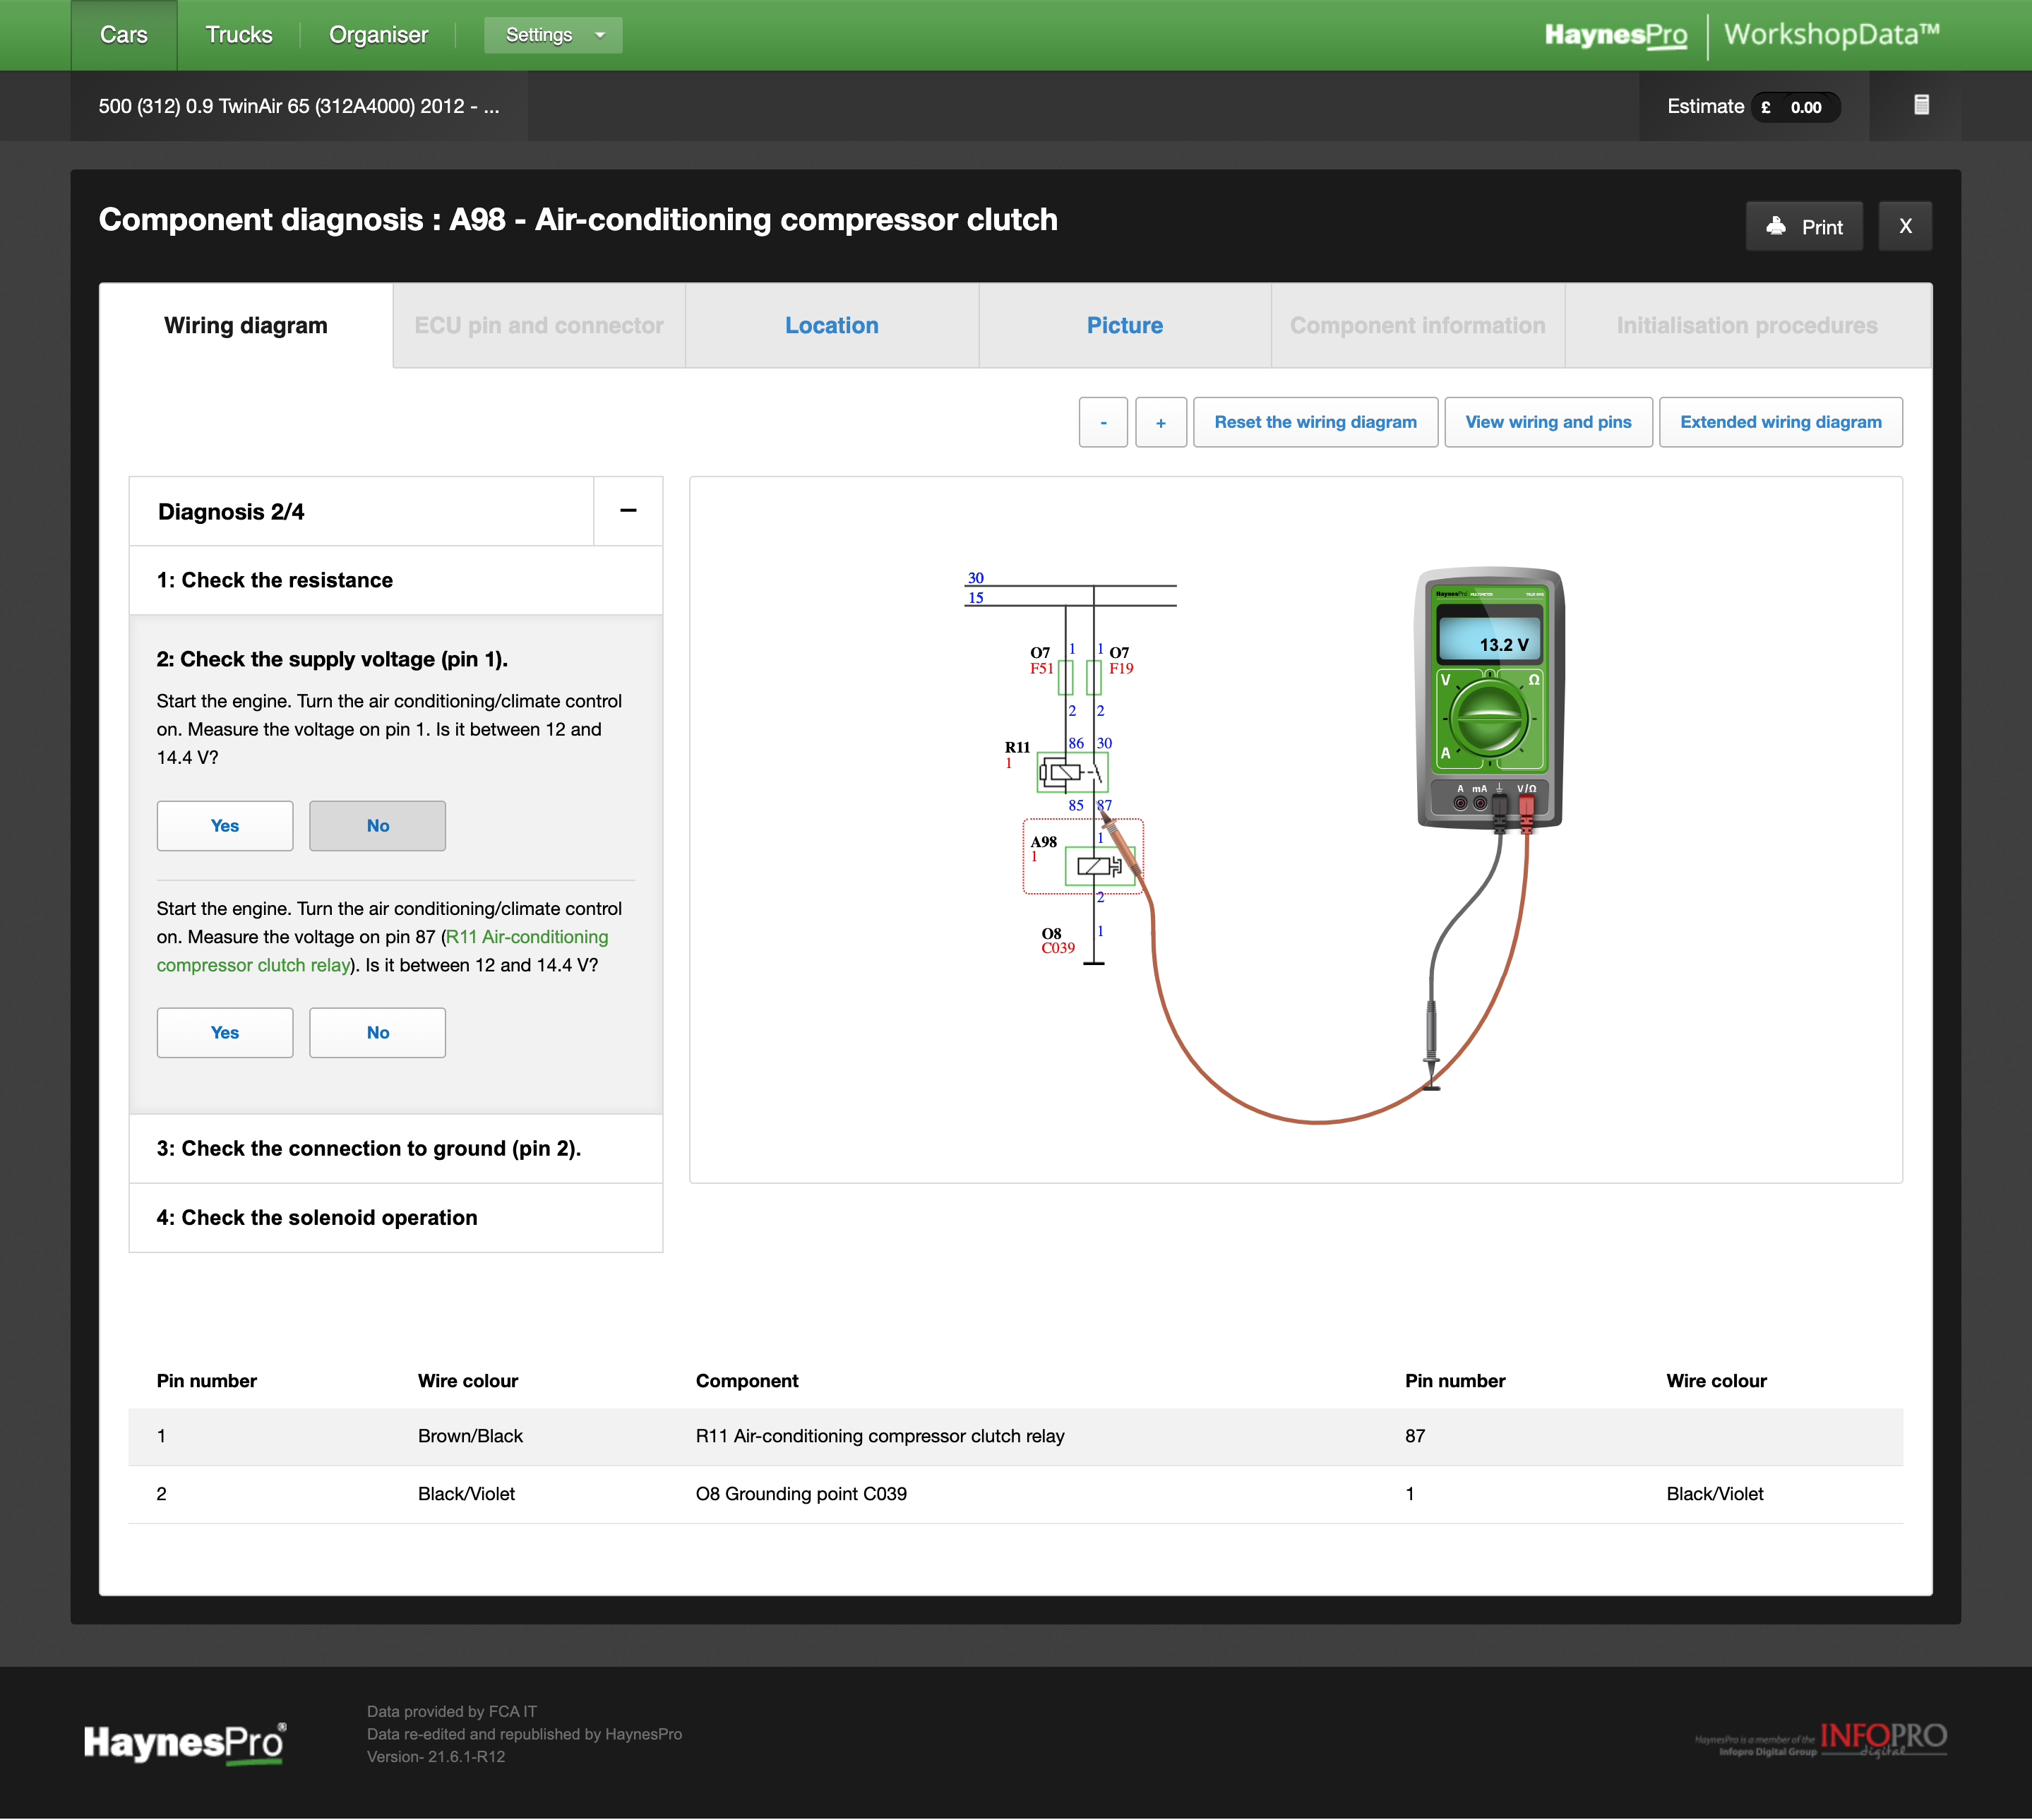Screen dimensions: 2032x1820
Task: Click the pin number 87 table cell
Action: [x=1415, y=1436]
